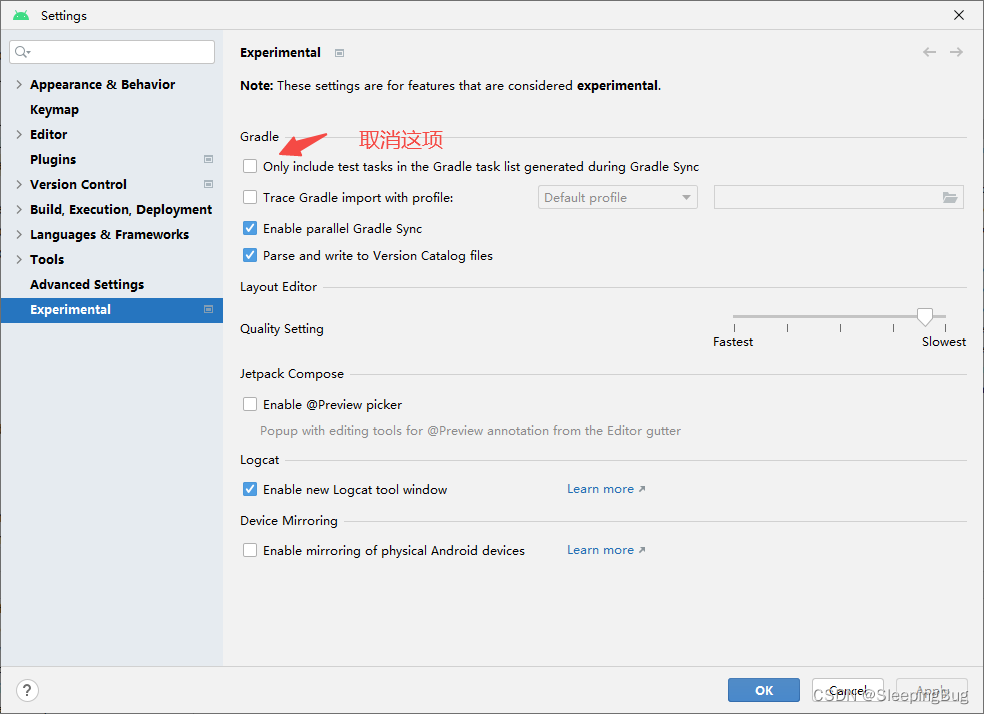Open the Keymap settings page
The image size is (984, 714).
tap(54, 109)
